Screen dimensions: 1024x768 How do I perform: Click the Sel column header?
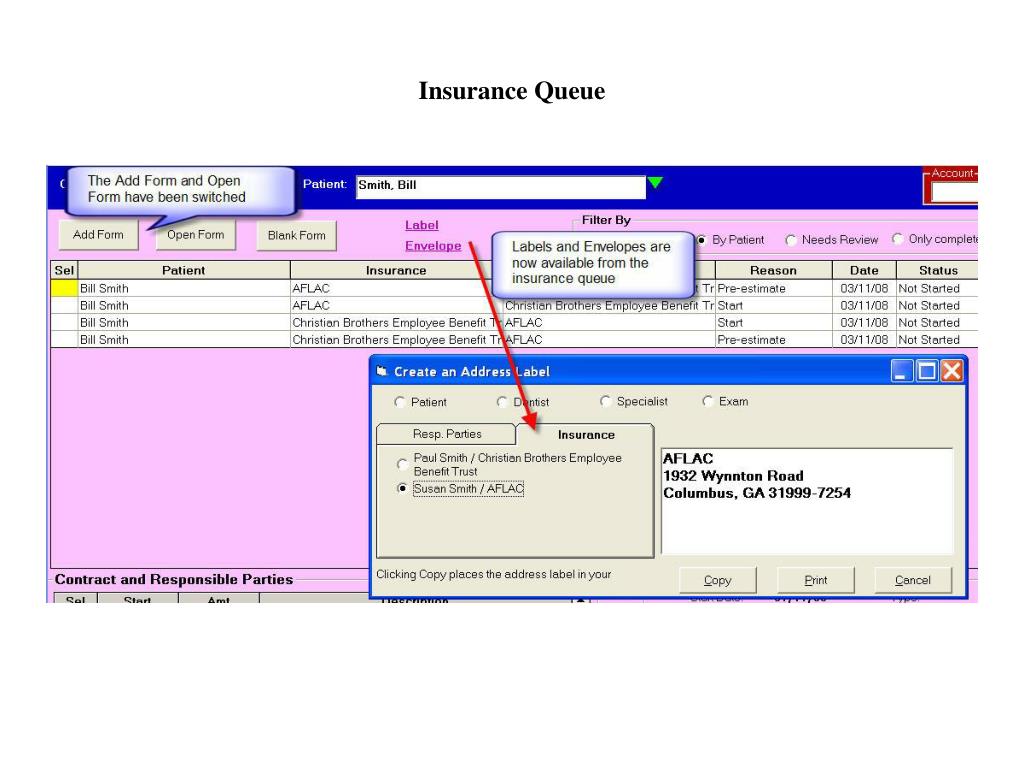(64, 270)
